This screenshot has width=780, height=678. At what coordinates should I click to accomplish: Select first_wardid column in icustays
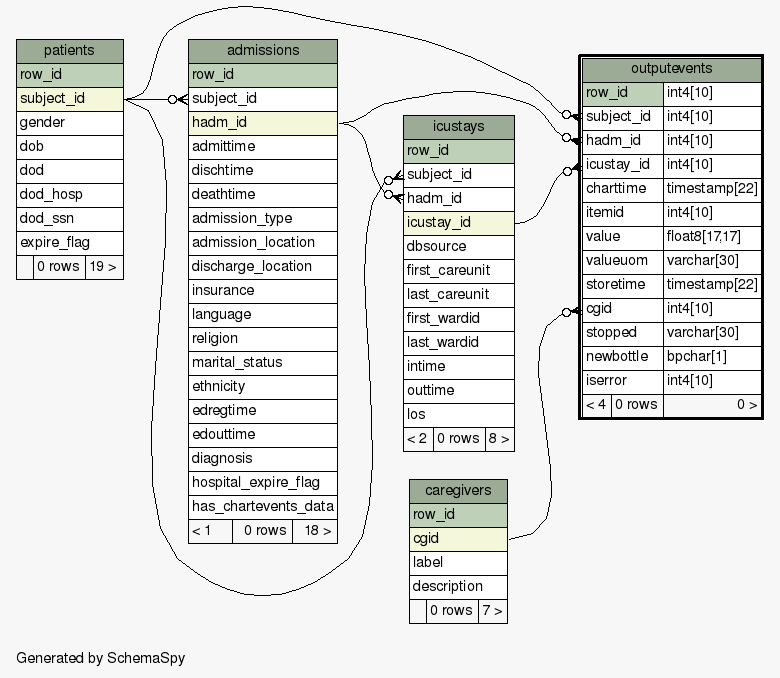tap(459, 319)
